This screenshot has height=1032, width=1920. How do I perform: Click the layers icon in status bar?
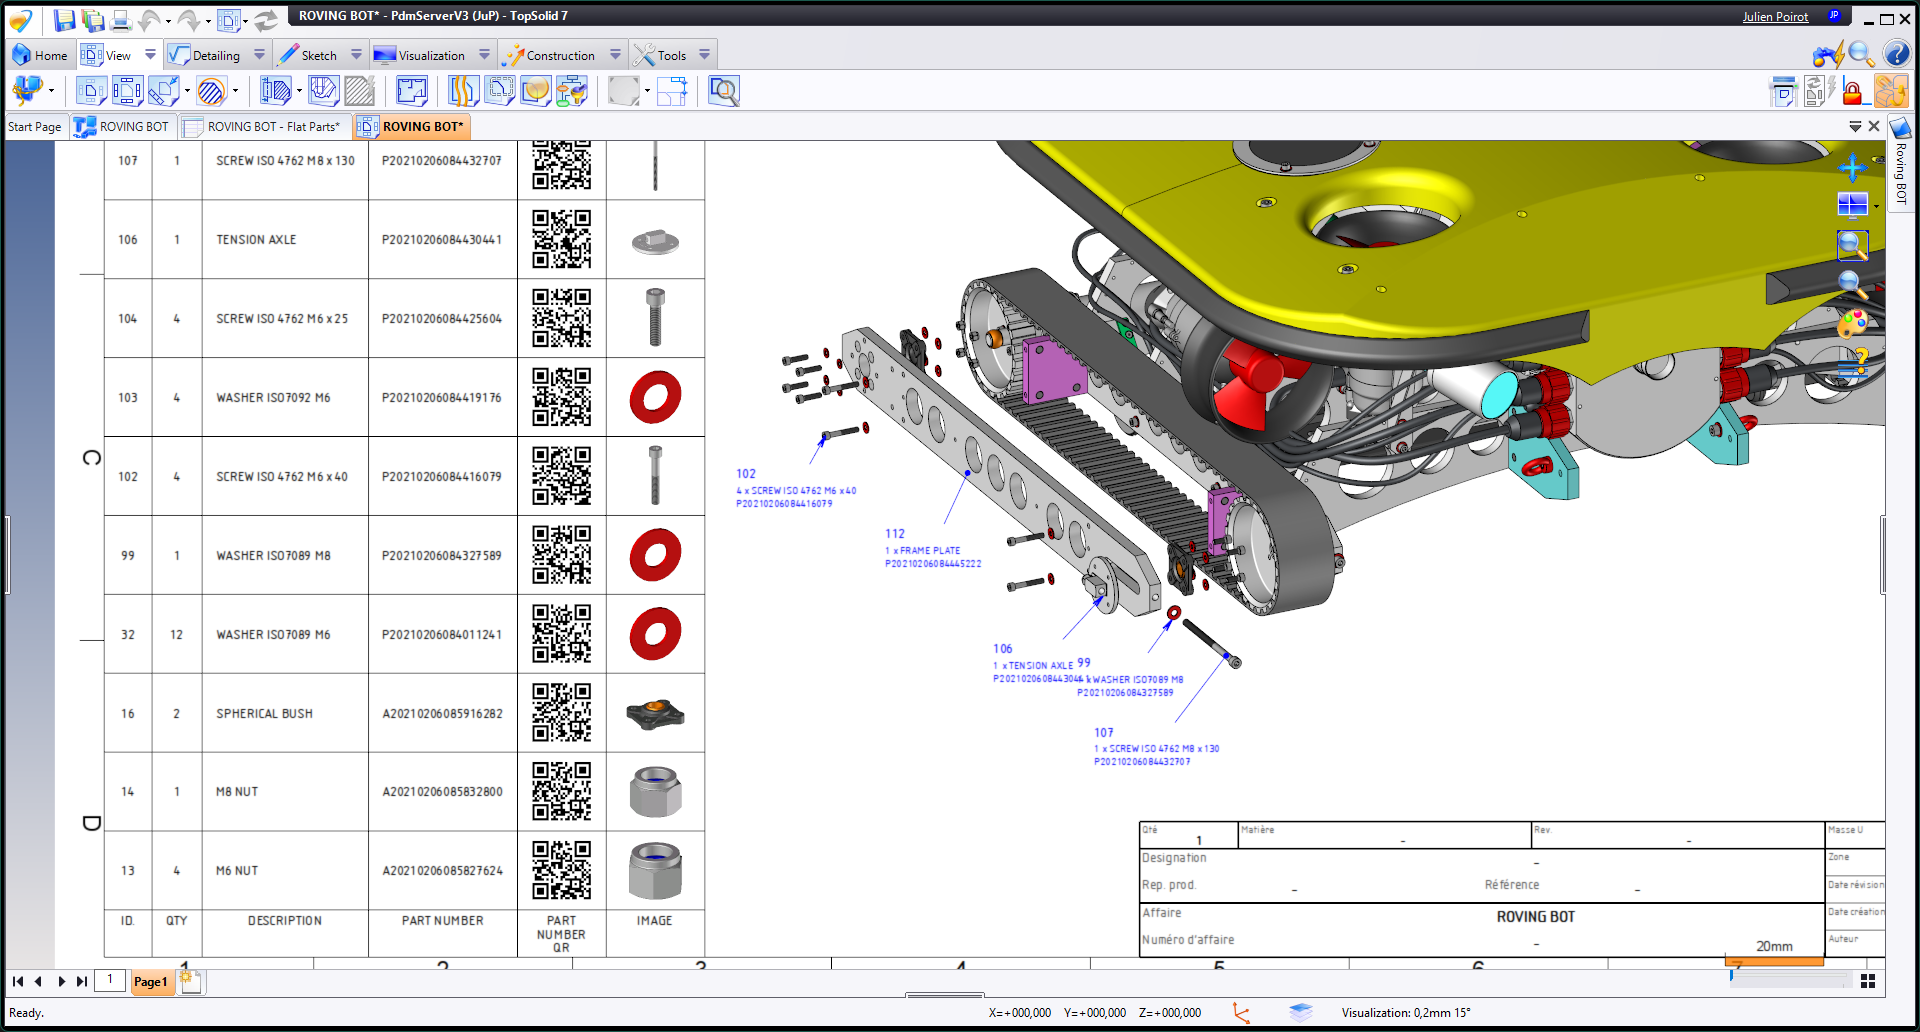pyautogui.click(x=1300, y=1012)
